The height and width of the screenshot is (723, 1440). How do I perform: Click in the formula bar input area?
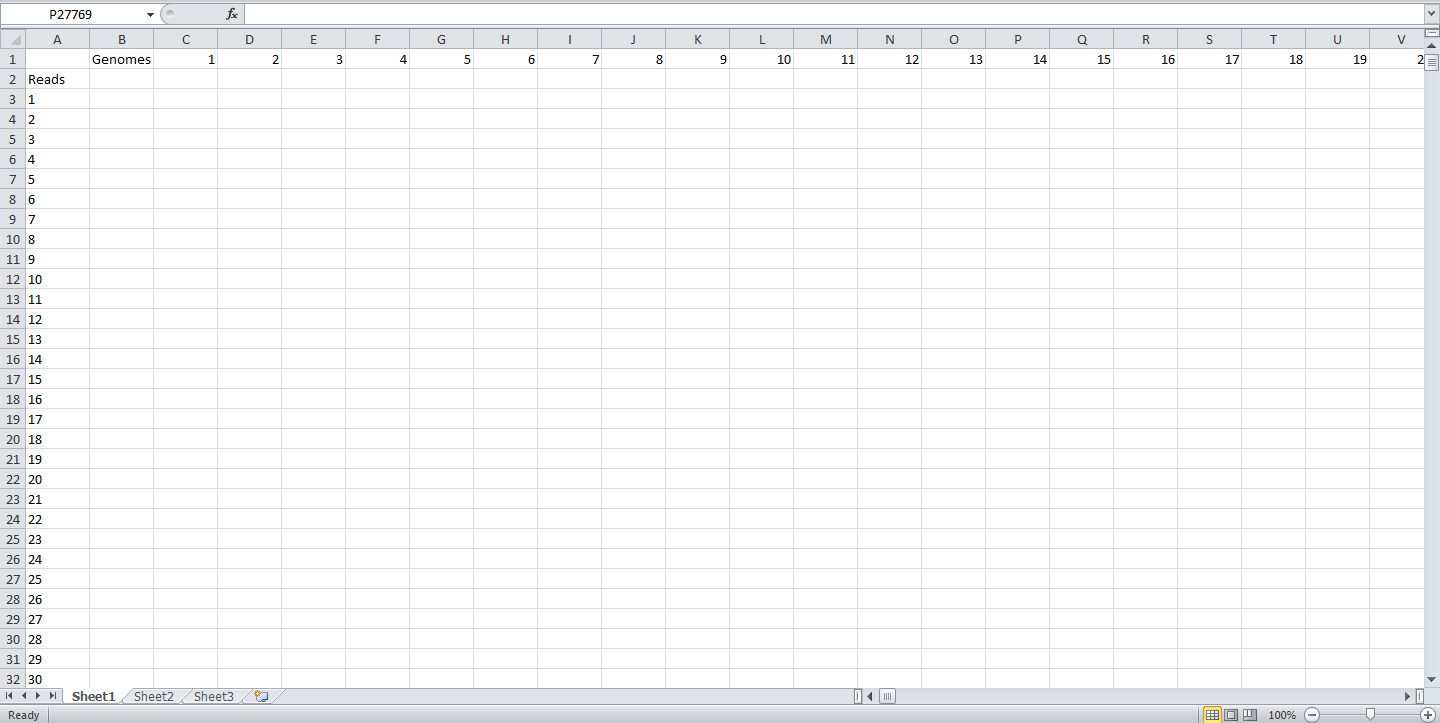pos(833,14)
